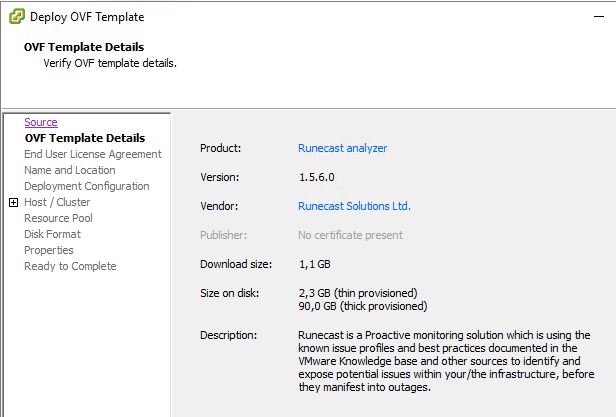Image resolution: width=616 pixels, height=417 pixels.
Task: Go to End User License Agreement step
Action: click(92, 154)
